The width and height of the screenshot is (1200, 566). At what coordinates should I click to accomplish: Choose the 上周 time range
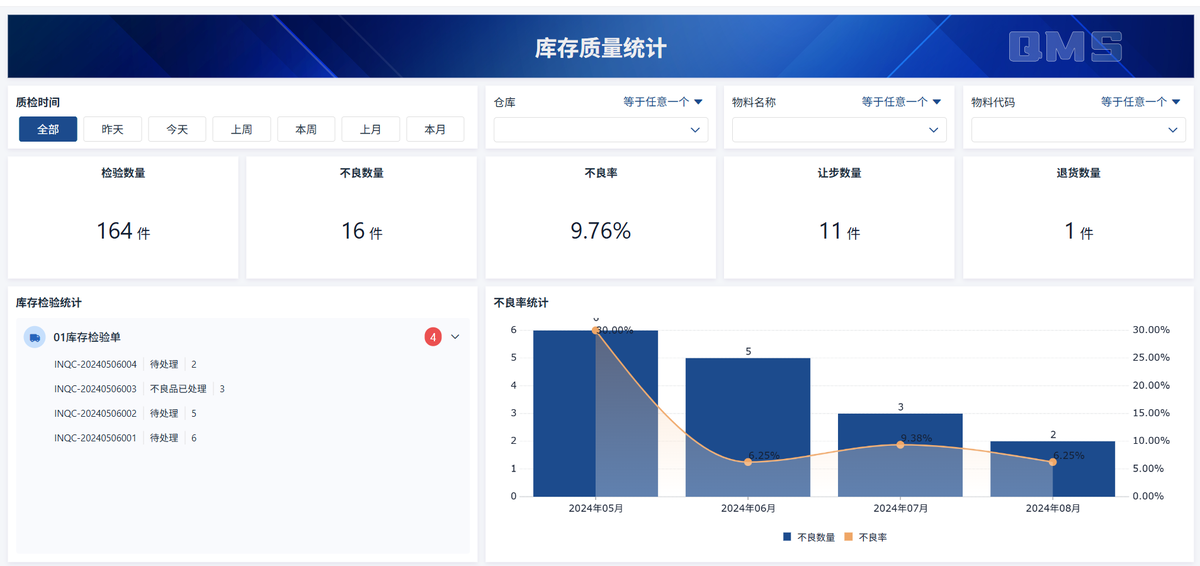pyautogui.click(x=241, y=129)
